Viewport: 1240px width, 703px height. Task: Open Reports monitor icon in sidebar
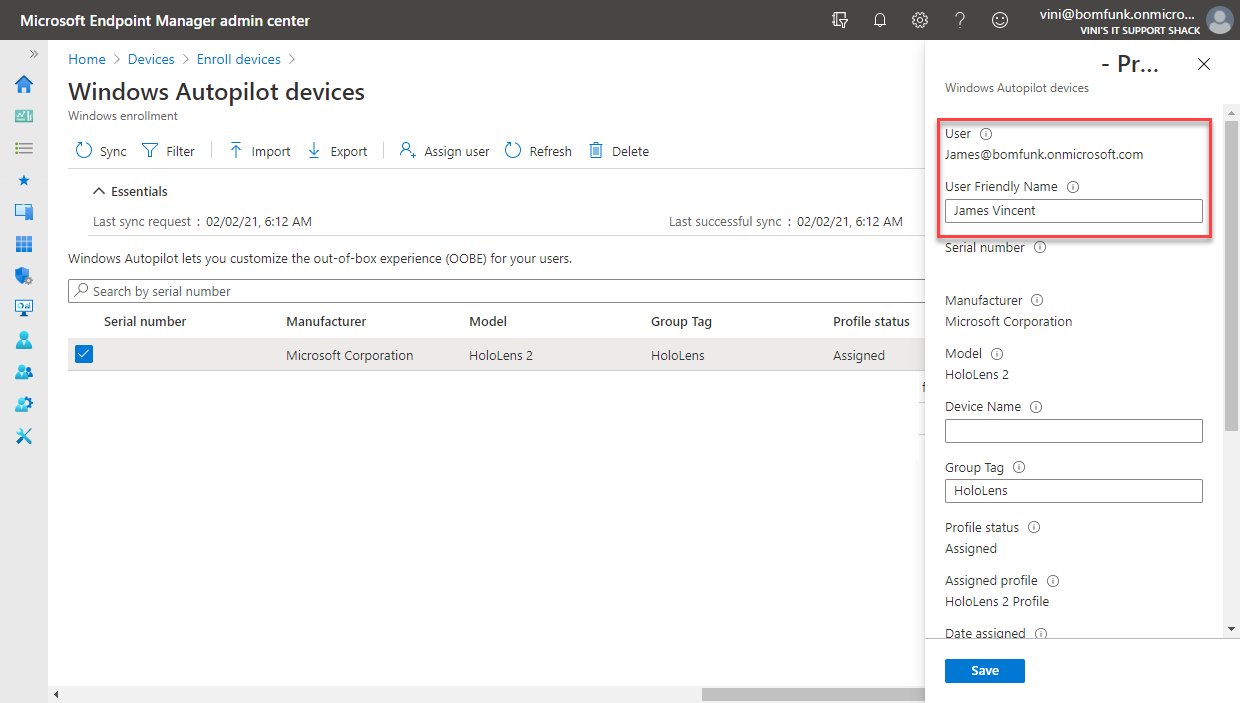(x=24, y=308)
